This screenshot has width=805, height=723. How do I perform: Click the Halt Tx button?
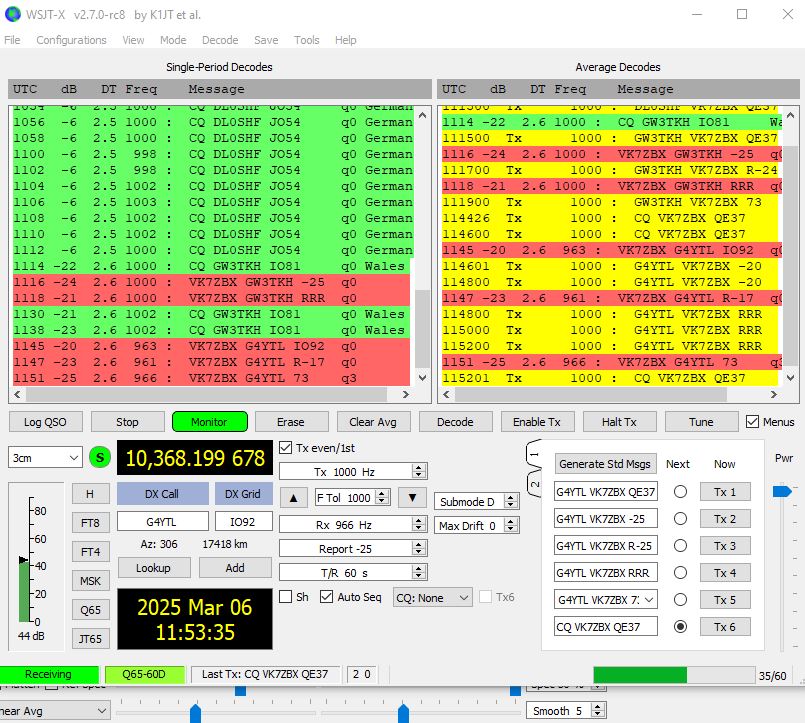[x=619, y=422]
